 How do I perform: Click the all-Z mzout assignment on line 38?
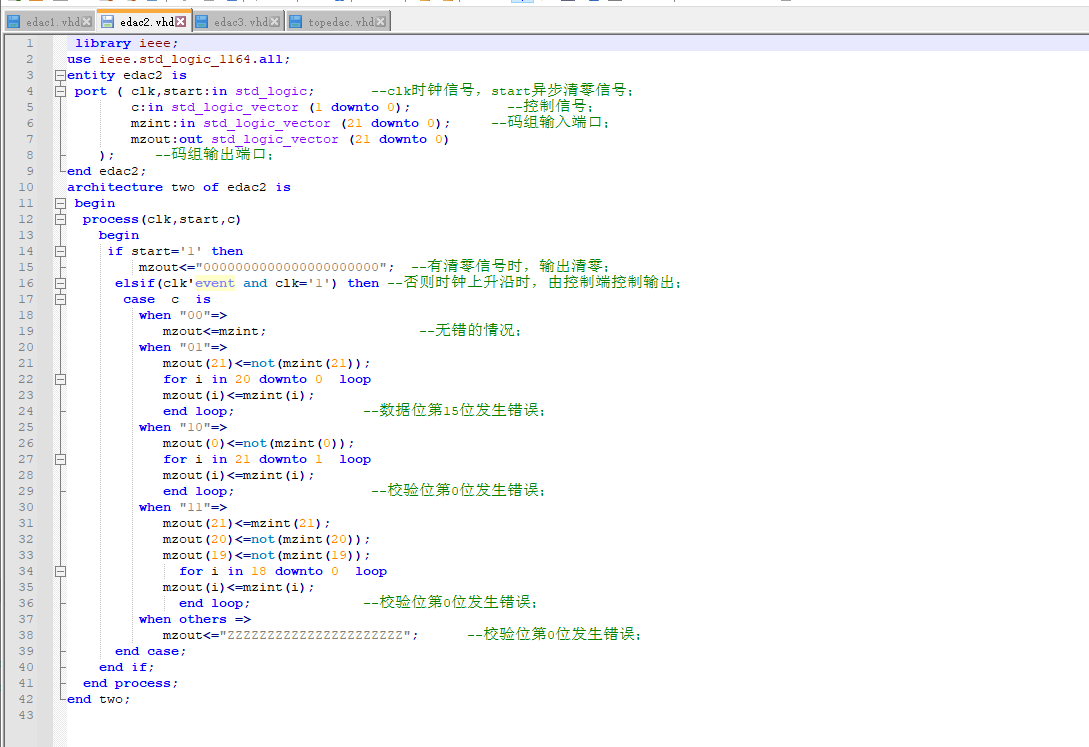click(291, 635)
